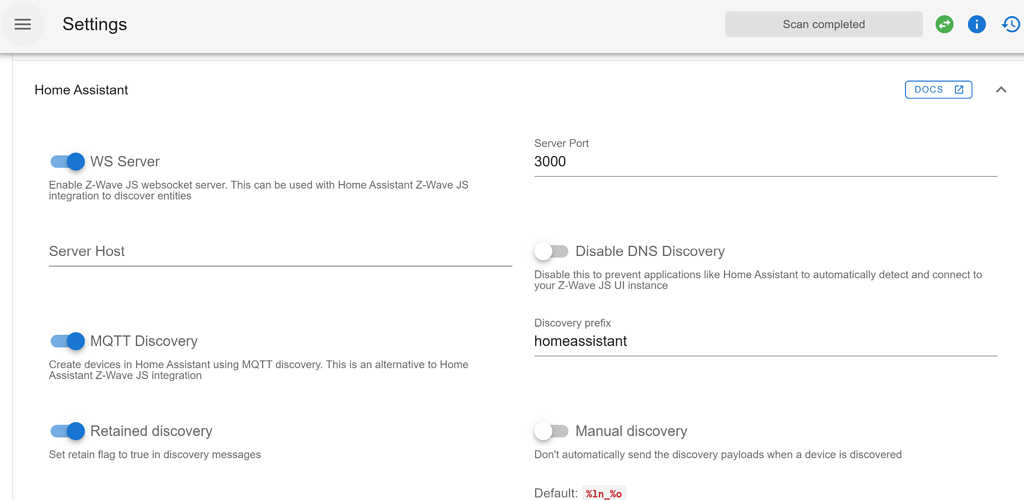
Task: Open the hamburger navigation menu
Action: pos(23,24)
